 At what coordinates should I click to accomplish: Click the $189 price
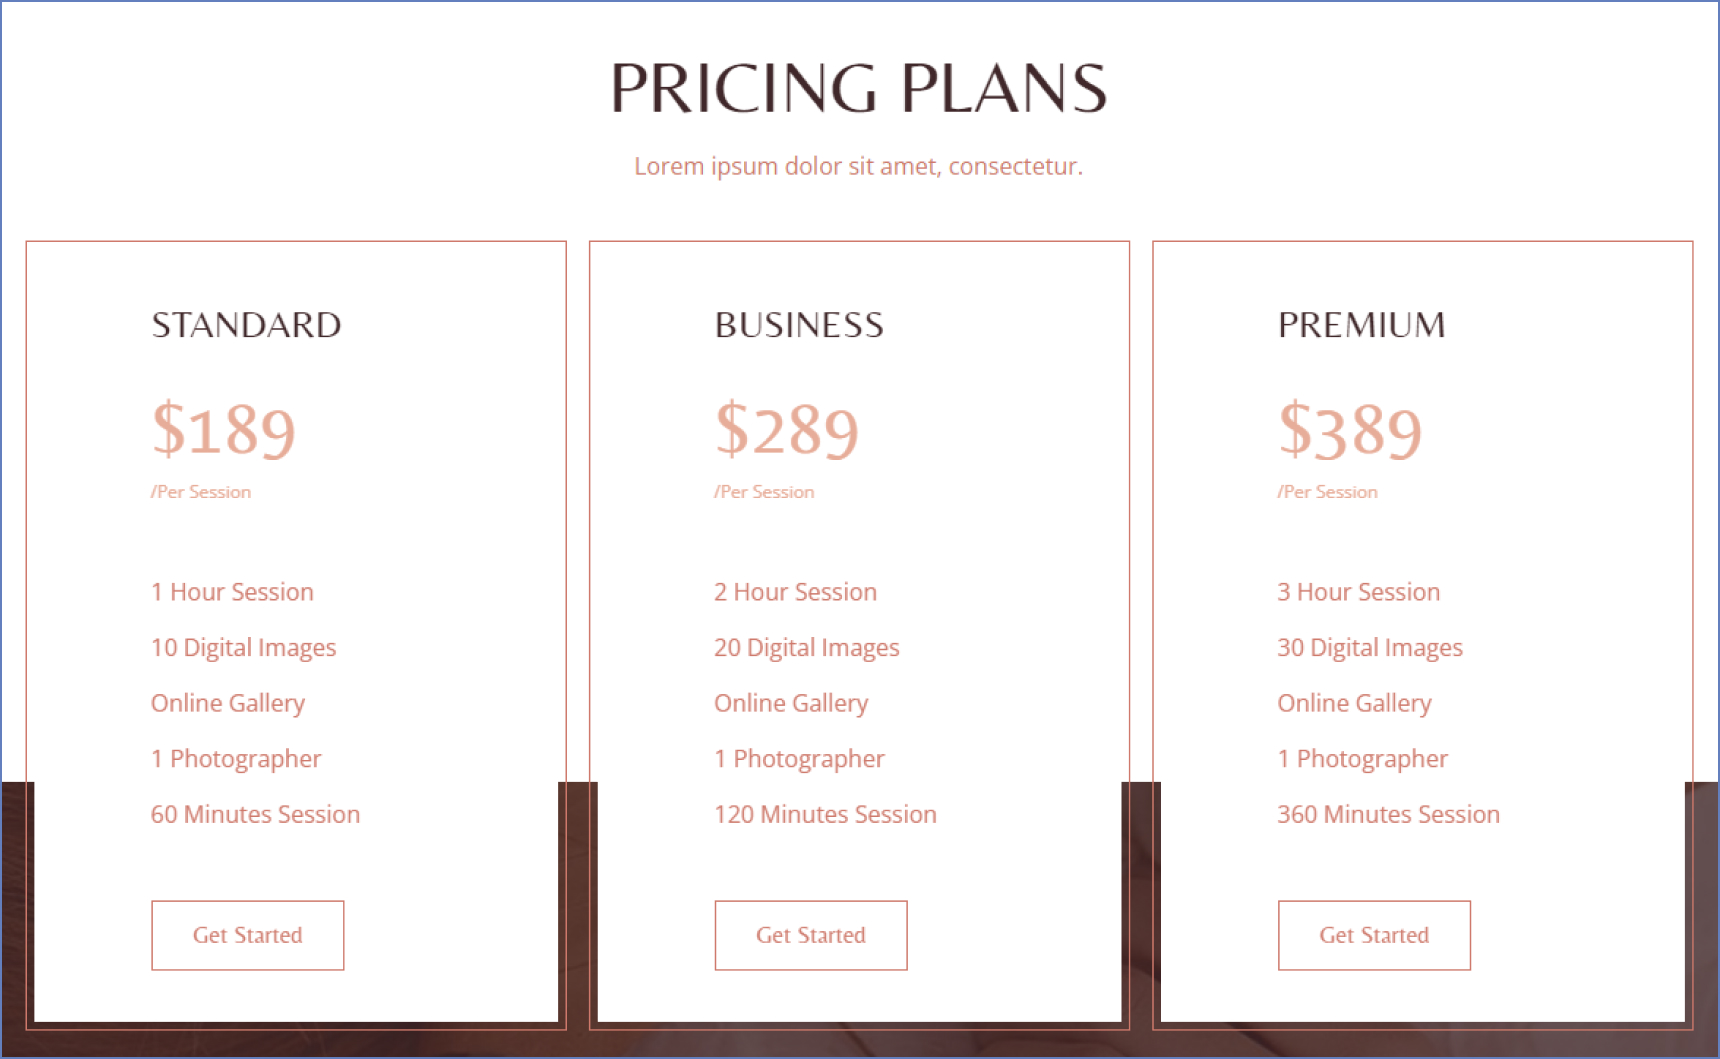click(x=223, y=430)
